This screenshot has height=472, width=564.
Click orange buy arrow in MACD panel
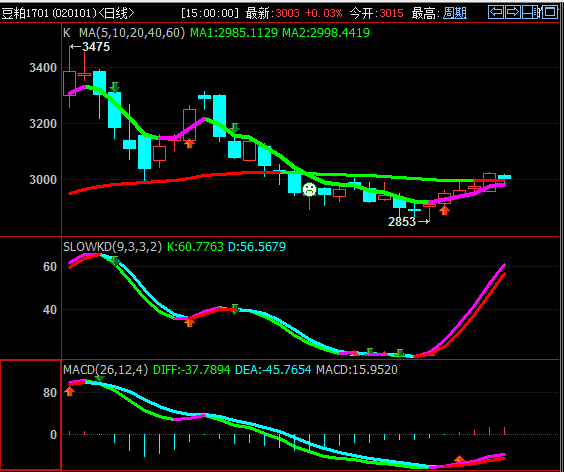coord(459,459)
